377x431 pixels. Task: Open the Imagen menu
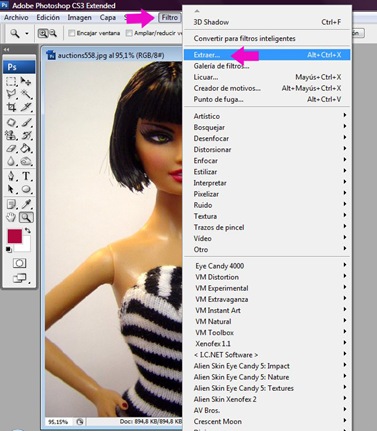pos(79,17)
